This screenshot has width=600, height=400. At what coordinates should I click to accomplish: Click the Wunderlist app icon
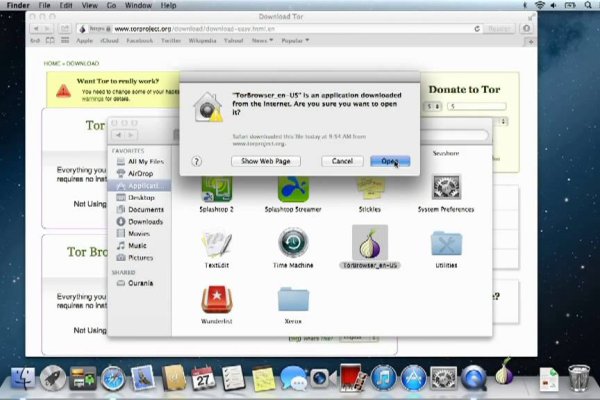tap(217, 298)
